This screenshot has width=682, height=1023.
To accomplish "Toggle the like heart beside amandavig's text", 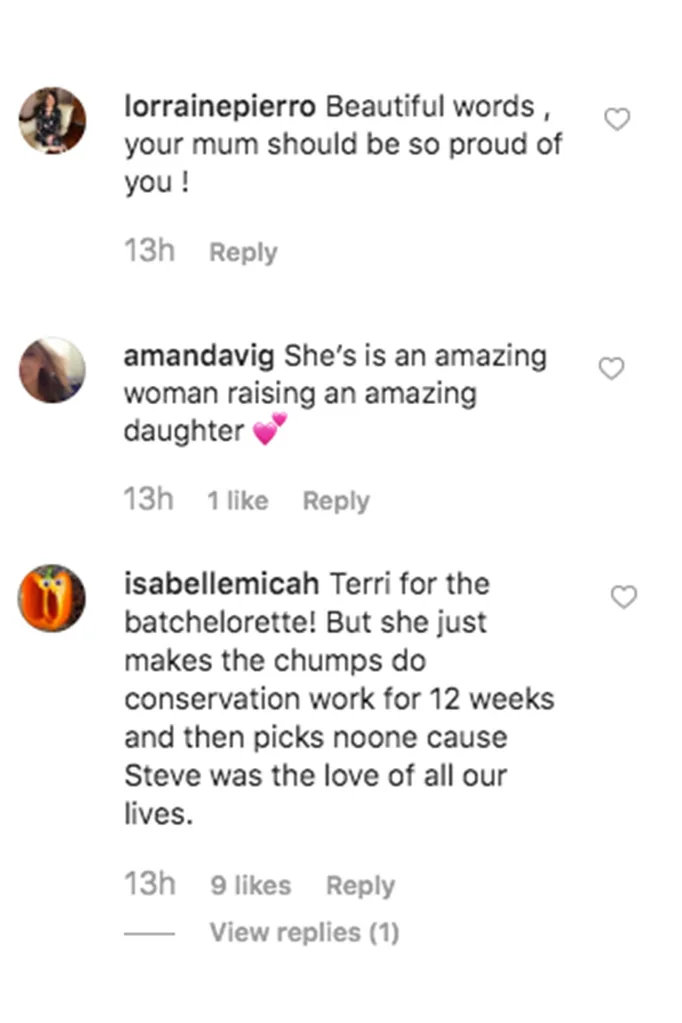I will 611,368.
